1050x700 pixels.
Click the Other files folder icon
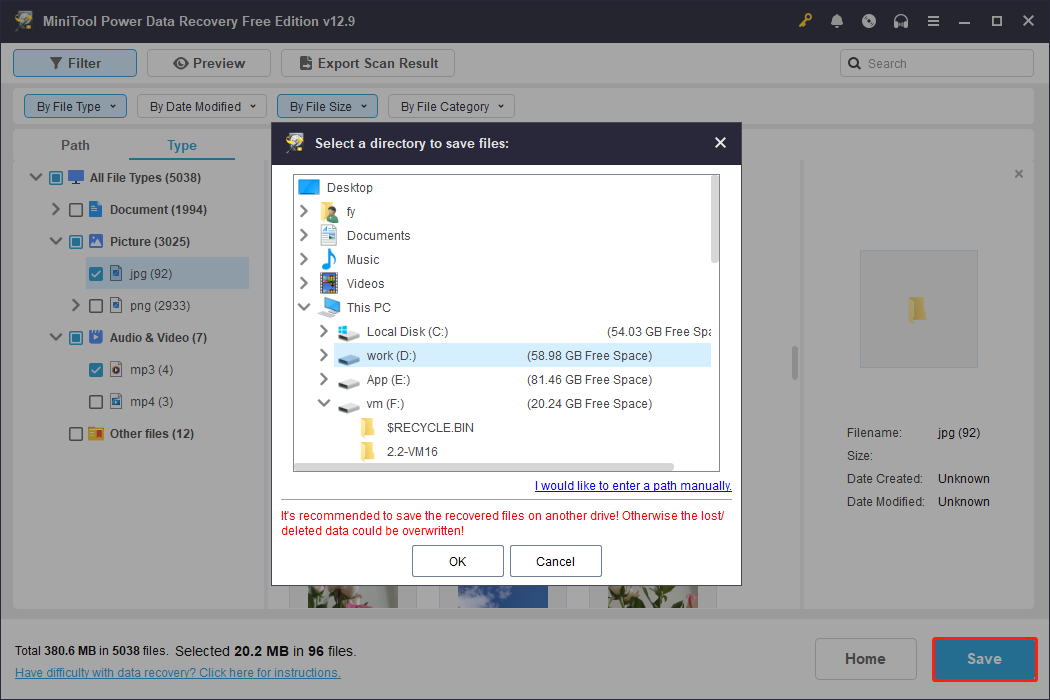[x=96, y=433]
